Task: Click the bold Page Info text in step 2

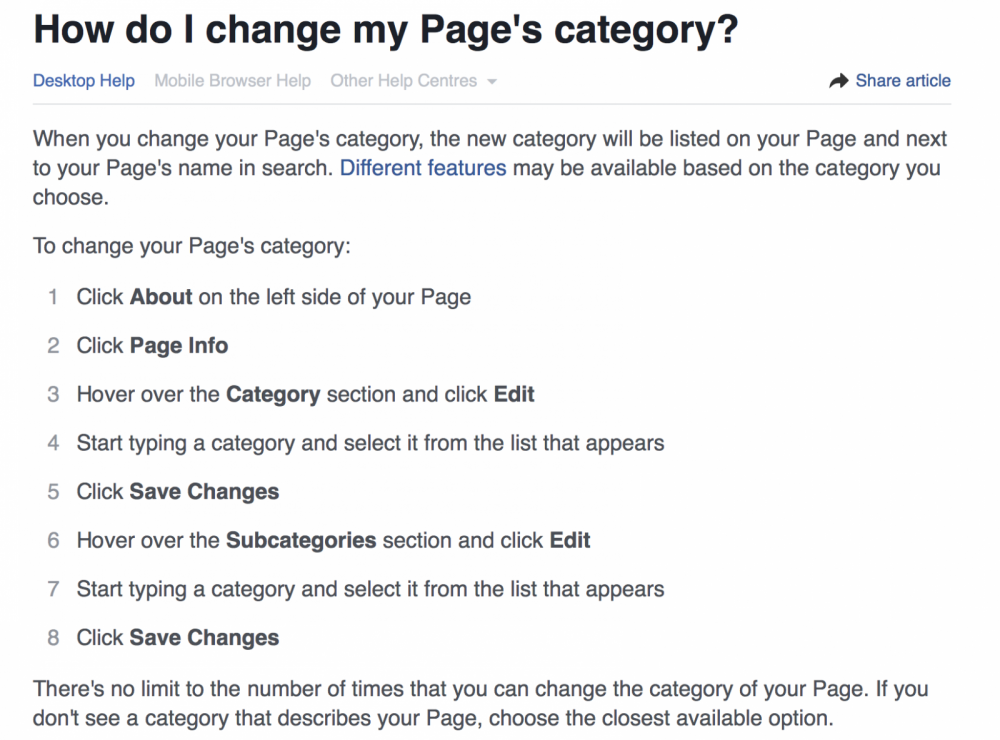Action: tap(179, 346)
